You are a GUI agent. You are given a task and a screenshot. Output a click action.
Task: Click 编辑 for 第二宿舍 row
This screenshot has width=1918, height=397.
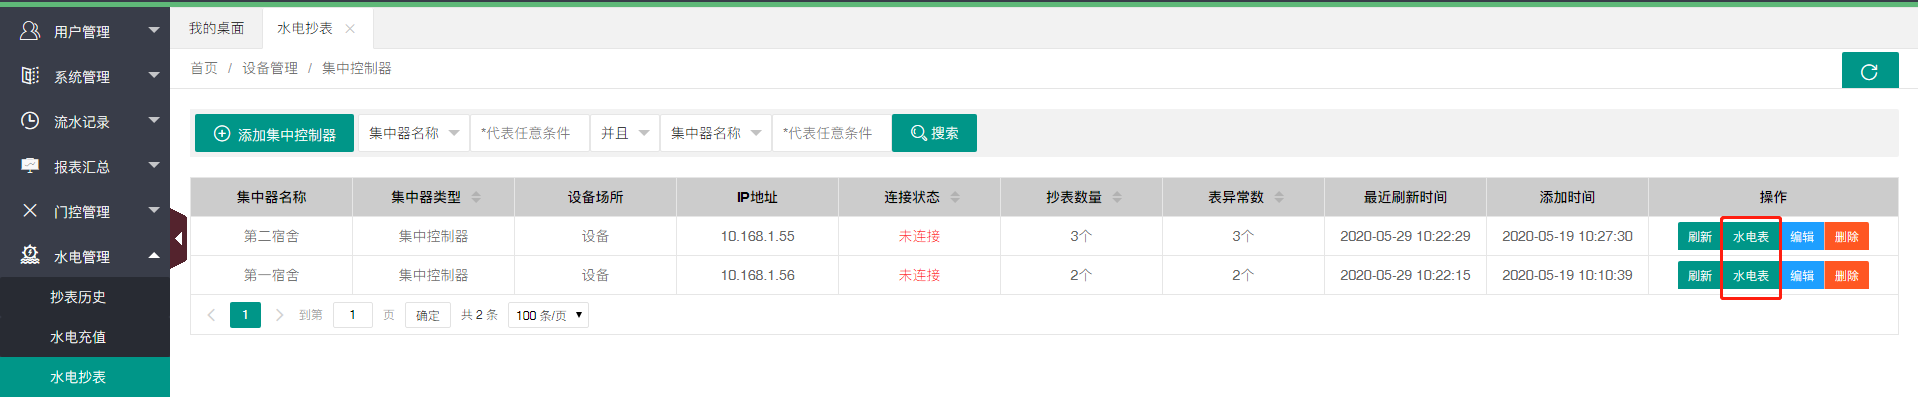click(x=1802, y=237)
